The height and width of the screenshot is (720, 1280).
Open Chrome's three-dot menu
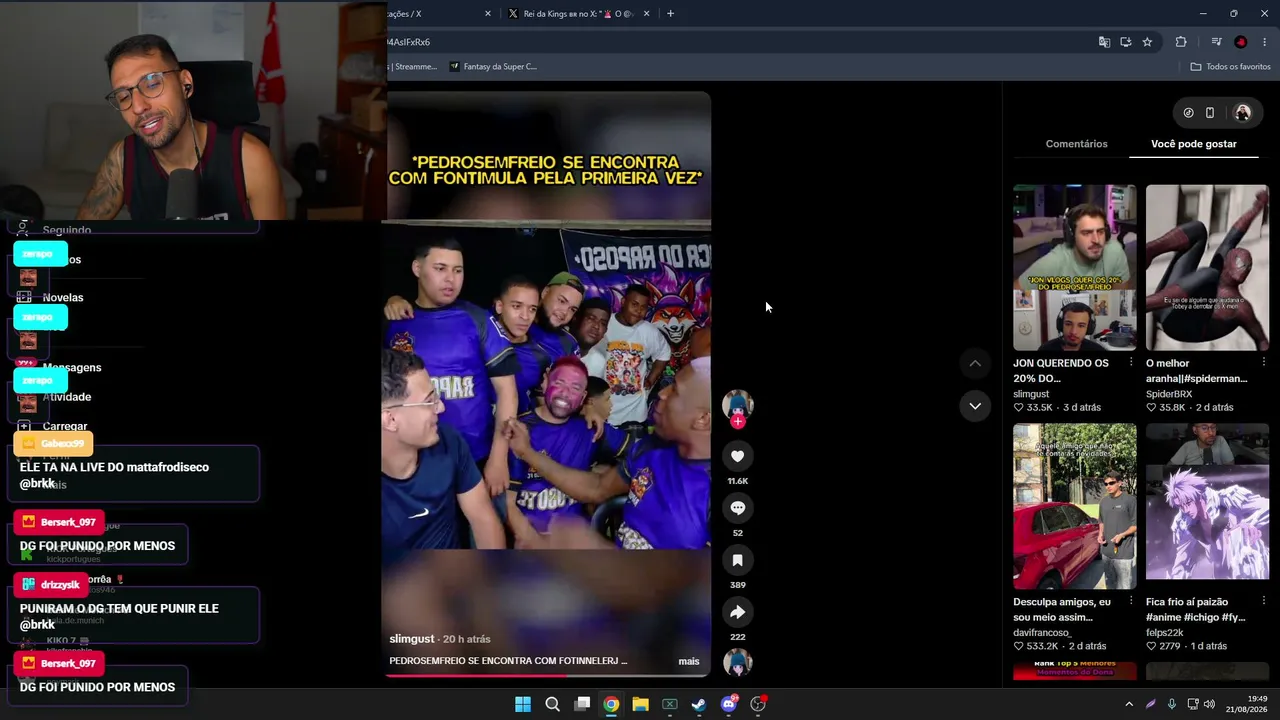(x=1265, y=42)
